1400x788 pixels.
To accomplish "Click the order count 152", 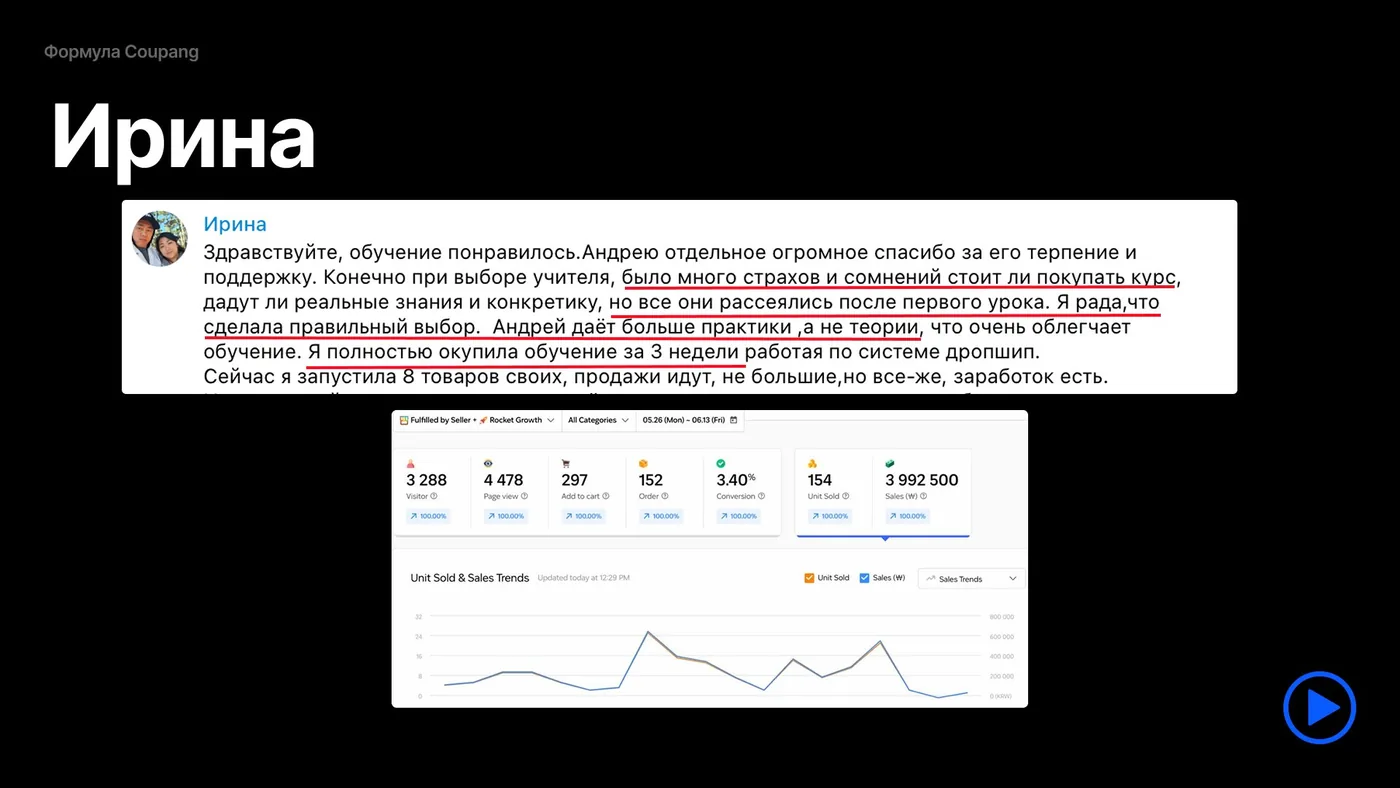I will (x=651, y=480).
